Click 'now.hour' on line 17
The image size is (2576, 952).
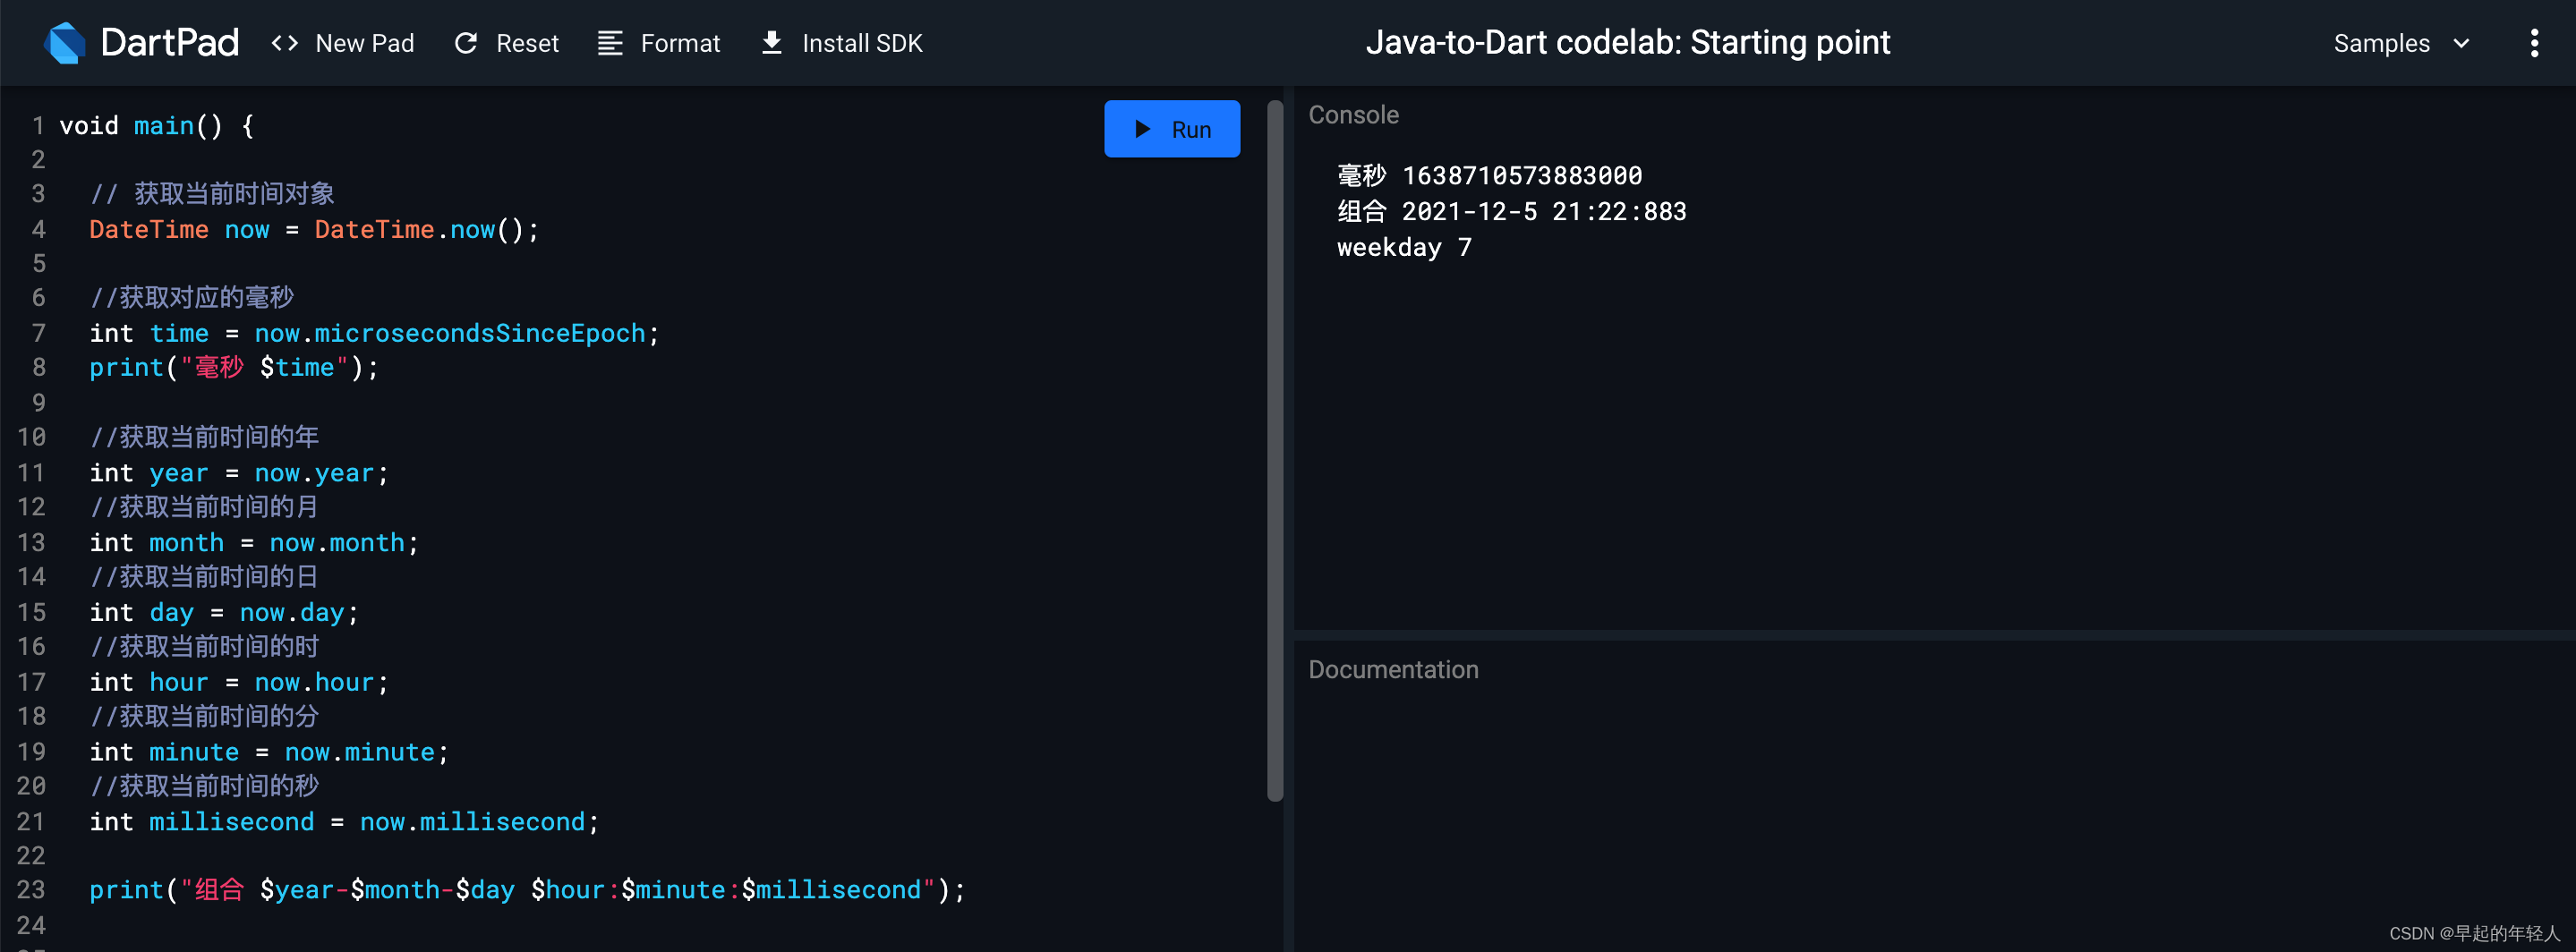(314, 683)
